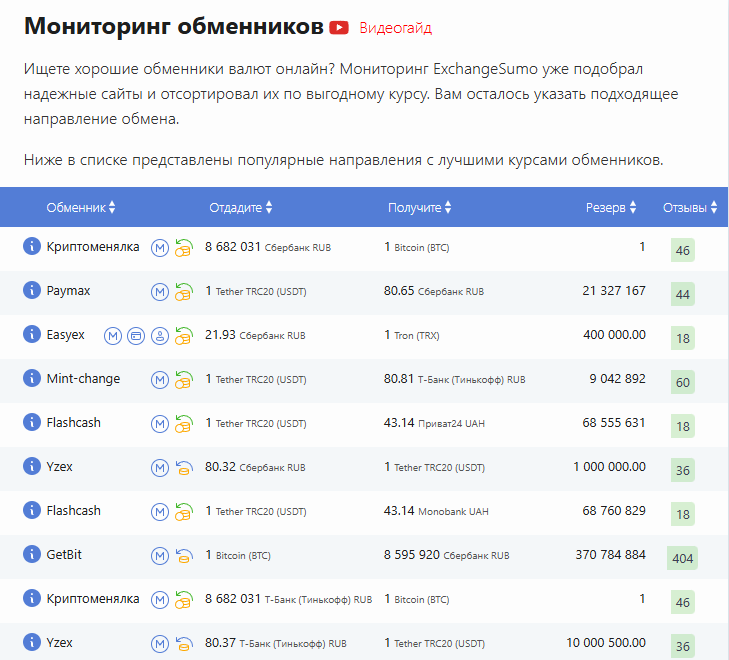The width and height of the screenshot is (729, 660).
Task: Click '80.37 Т-Банк (Тинькофф) RUB' cell
Action: (x=276, y=643)
